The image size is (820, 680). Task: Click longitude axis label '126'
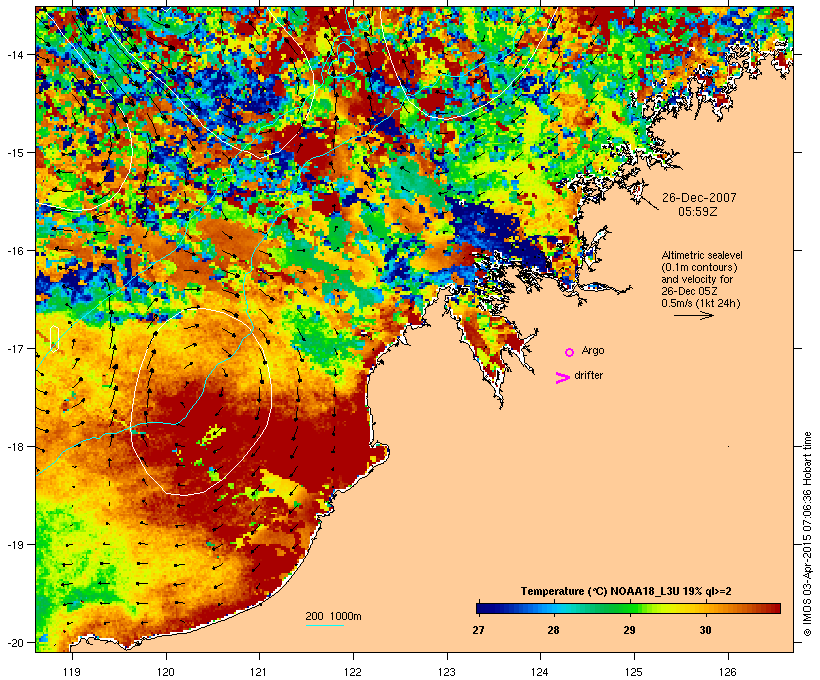[728, 672]
